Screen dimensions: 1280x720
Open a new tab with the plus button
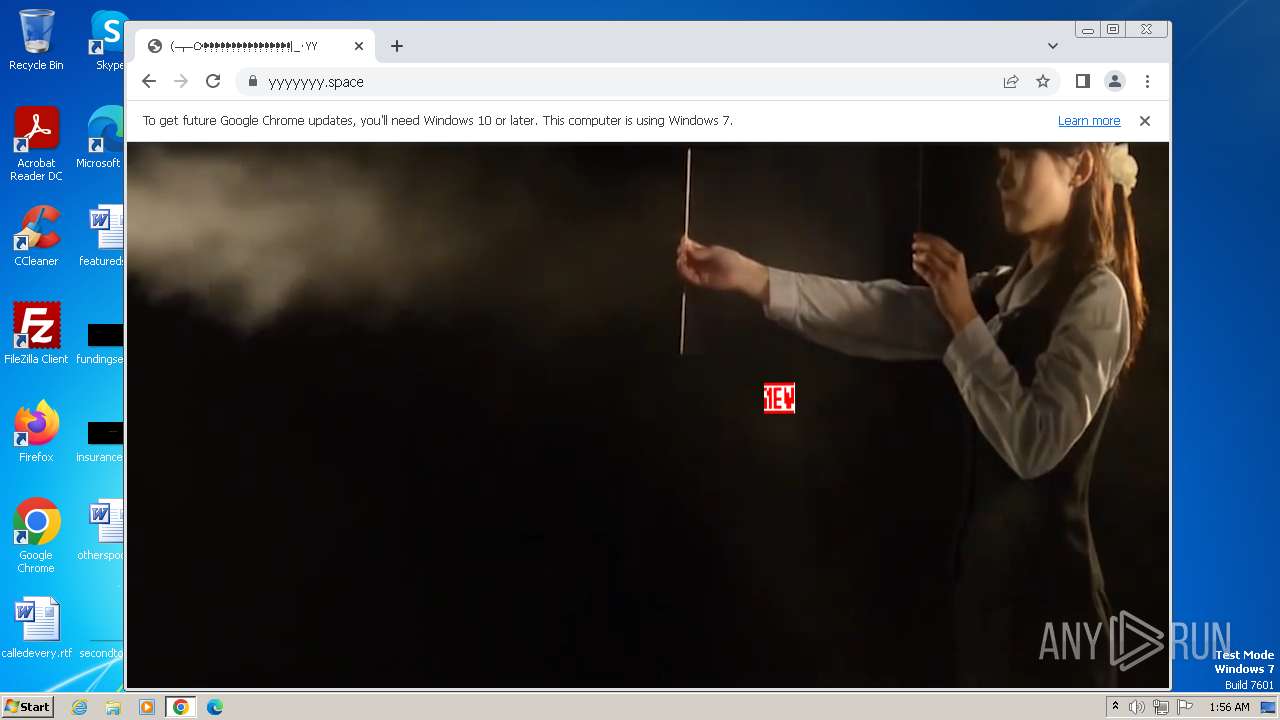point(397,46)
